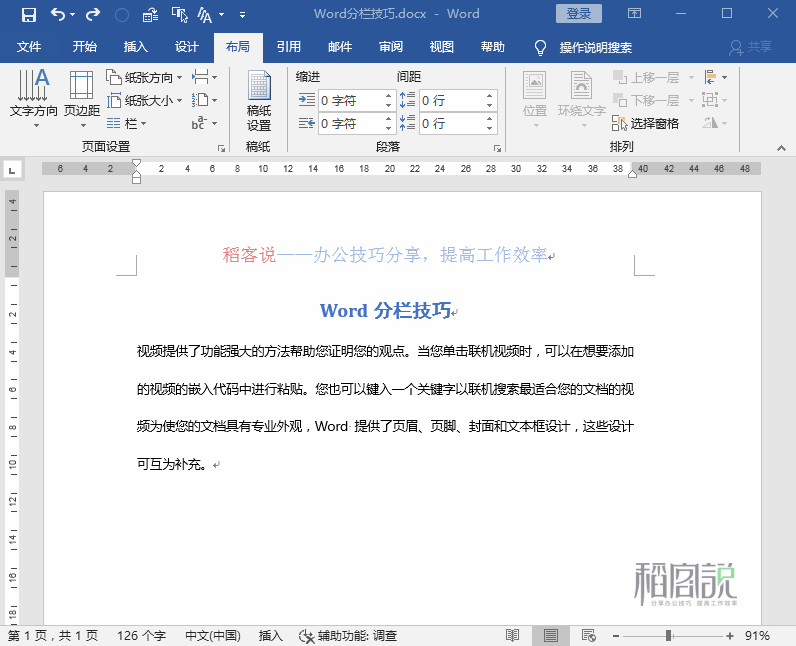
Task: Open the 环绕文字 wrap text tool
Action: click(x=581, y=99)
